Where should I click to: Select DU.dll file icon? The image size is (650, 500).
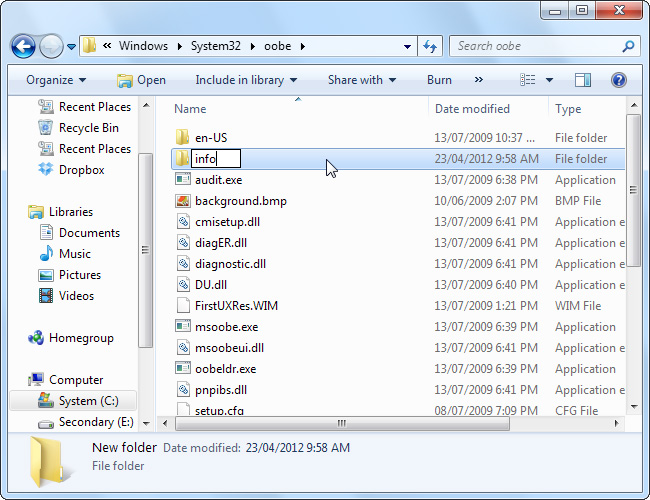[x=183, y=284]
